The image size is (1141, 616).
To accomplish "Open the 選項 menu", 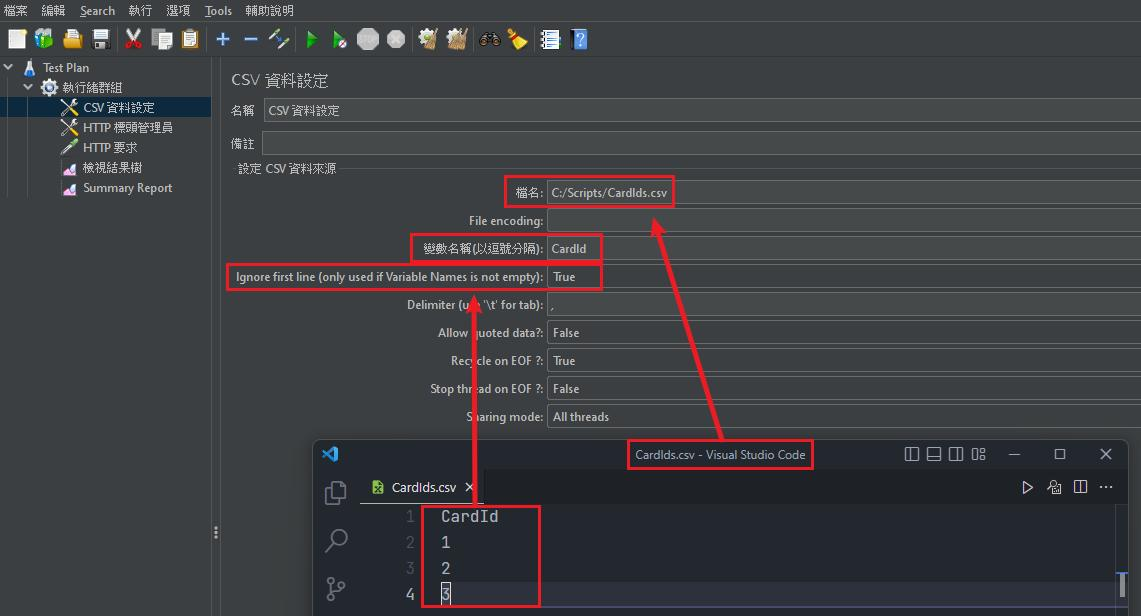I will pyautogui.click(x=178, y=10).
